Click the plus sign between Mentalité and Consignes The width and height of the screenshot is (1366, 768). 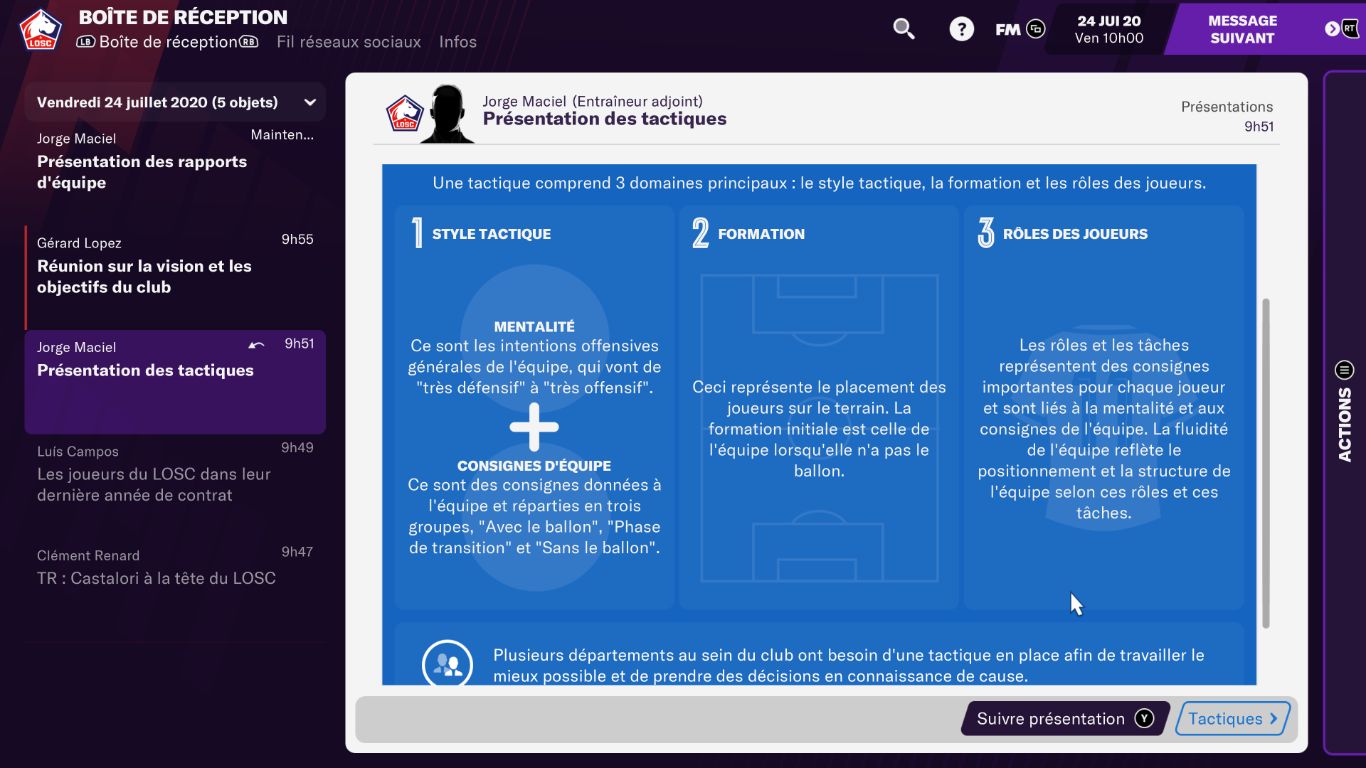(534, 428)
